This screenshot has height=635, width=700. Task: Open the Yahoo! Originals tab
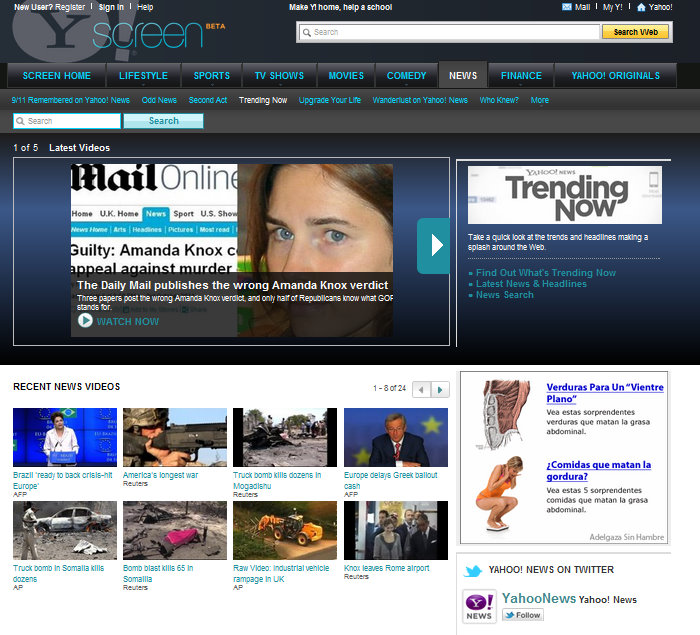(x=616, y=75)
